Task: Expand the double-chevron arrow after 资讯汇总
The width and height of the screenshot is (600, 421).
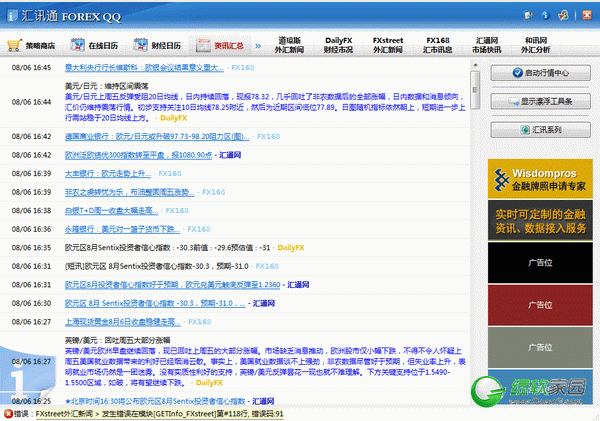Action: tap(258, 46)
